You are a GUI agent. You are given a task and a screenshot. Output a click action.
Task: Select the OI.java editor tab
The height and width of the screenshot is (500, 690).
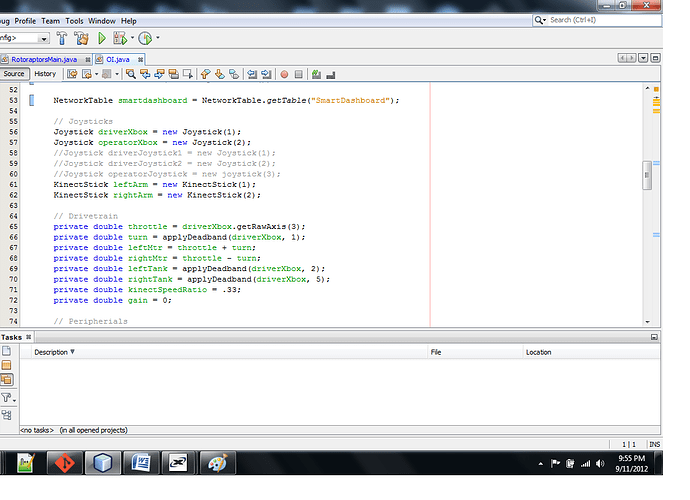[x=117, y=59]
